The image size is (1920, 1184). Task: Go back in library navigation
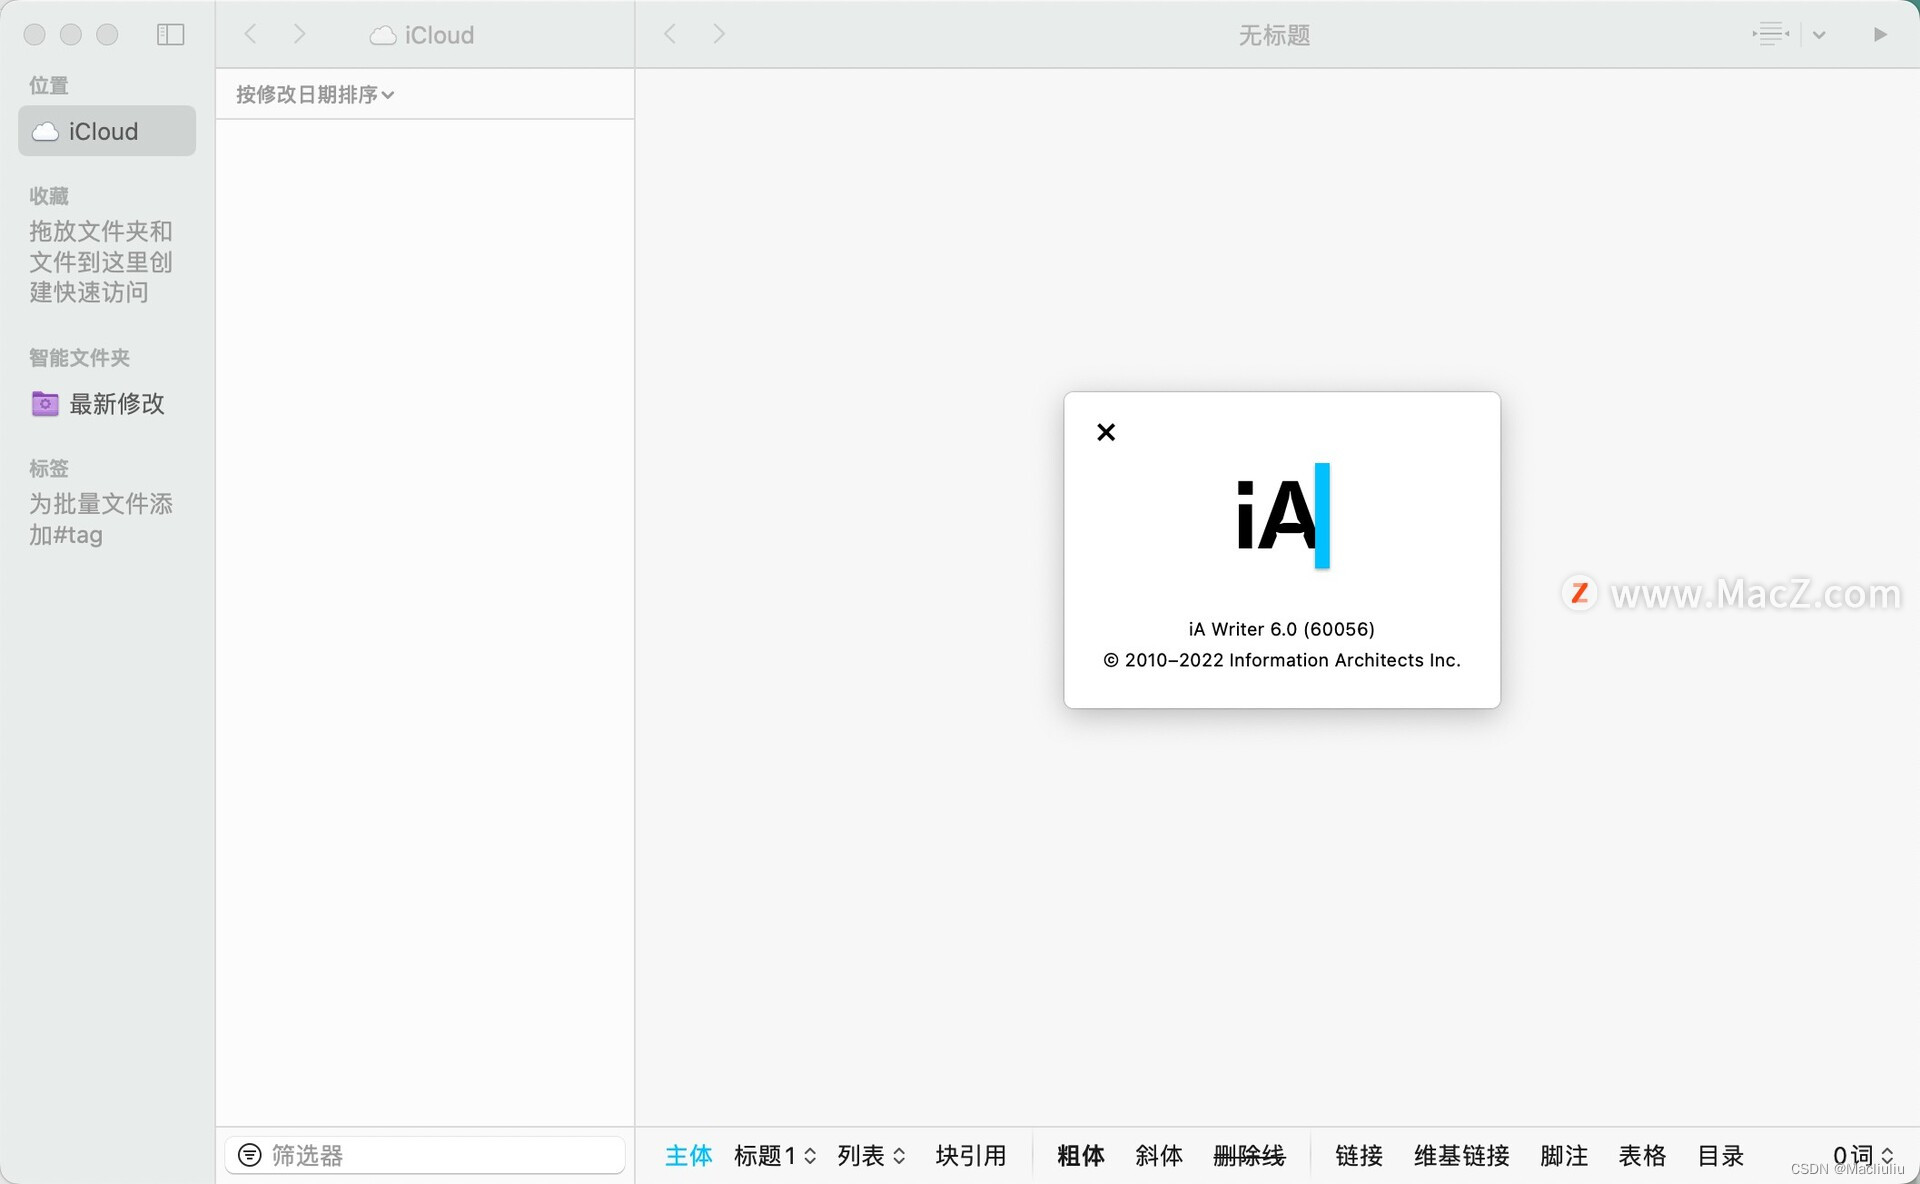pyautogui.click(x=251, y=35)
